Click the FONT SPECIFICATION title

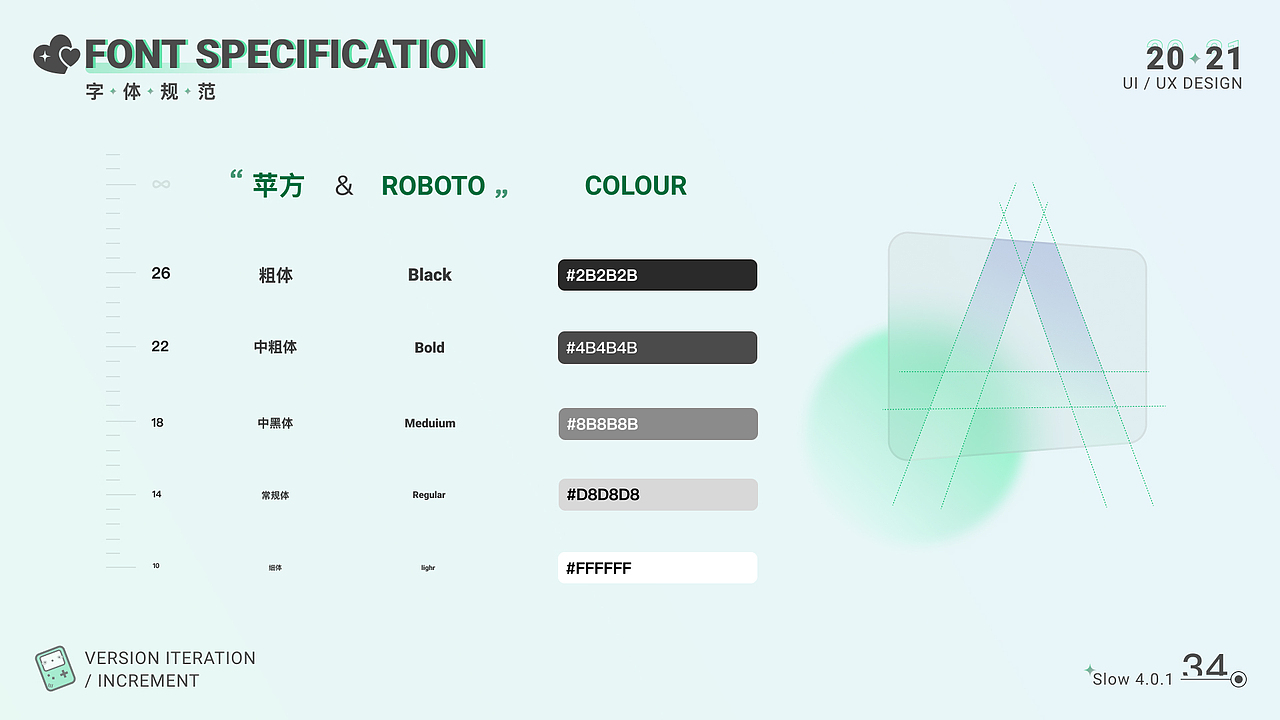pos(285,54)
